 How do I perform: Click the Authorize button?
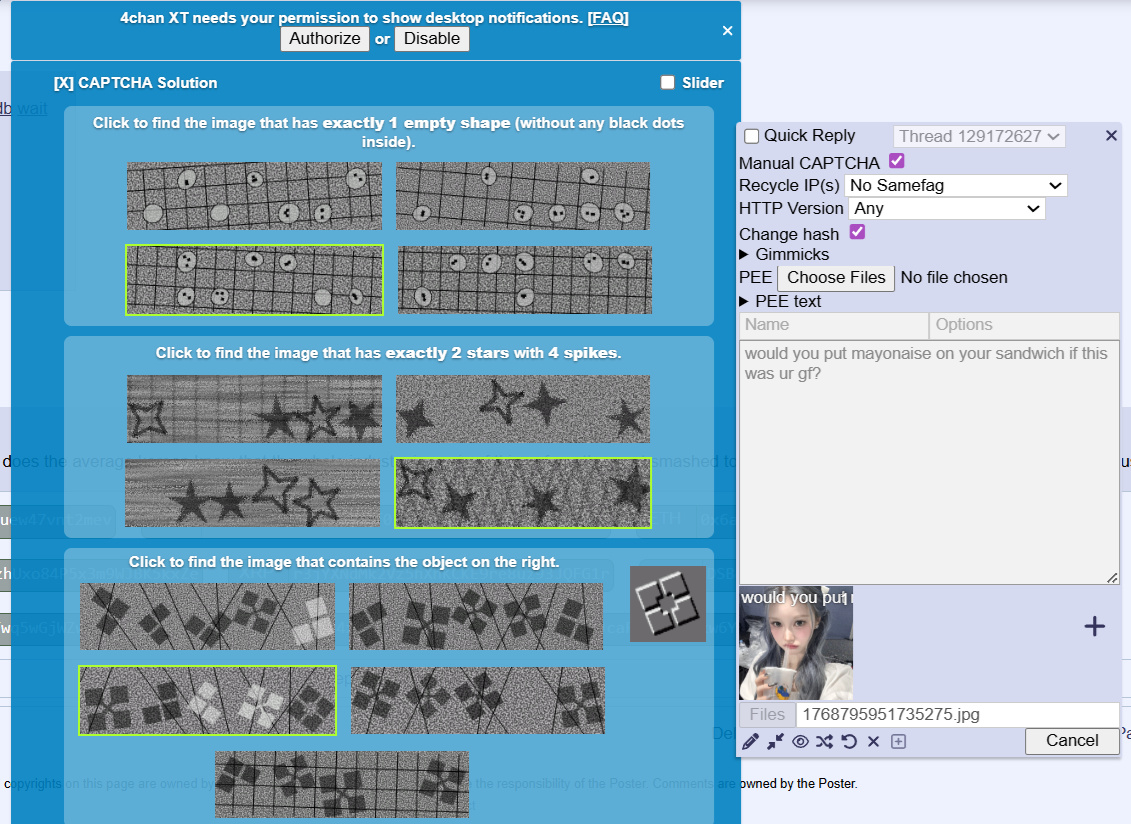pyautogui.click(x=325, y=39)
